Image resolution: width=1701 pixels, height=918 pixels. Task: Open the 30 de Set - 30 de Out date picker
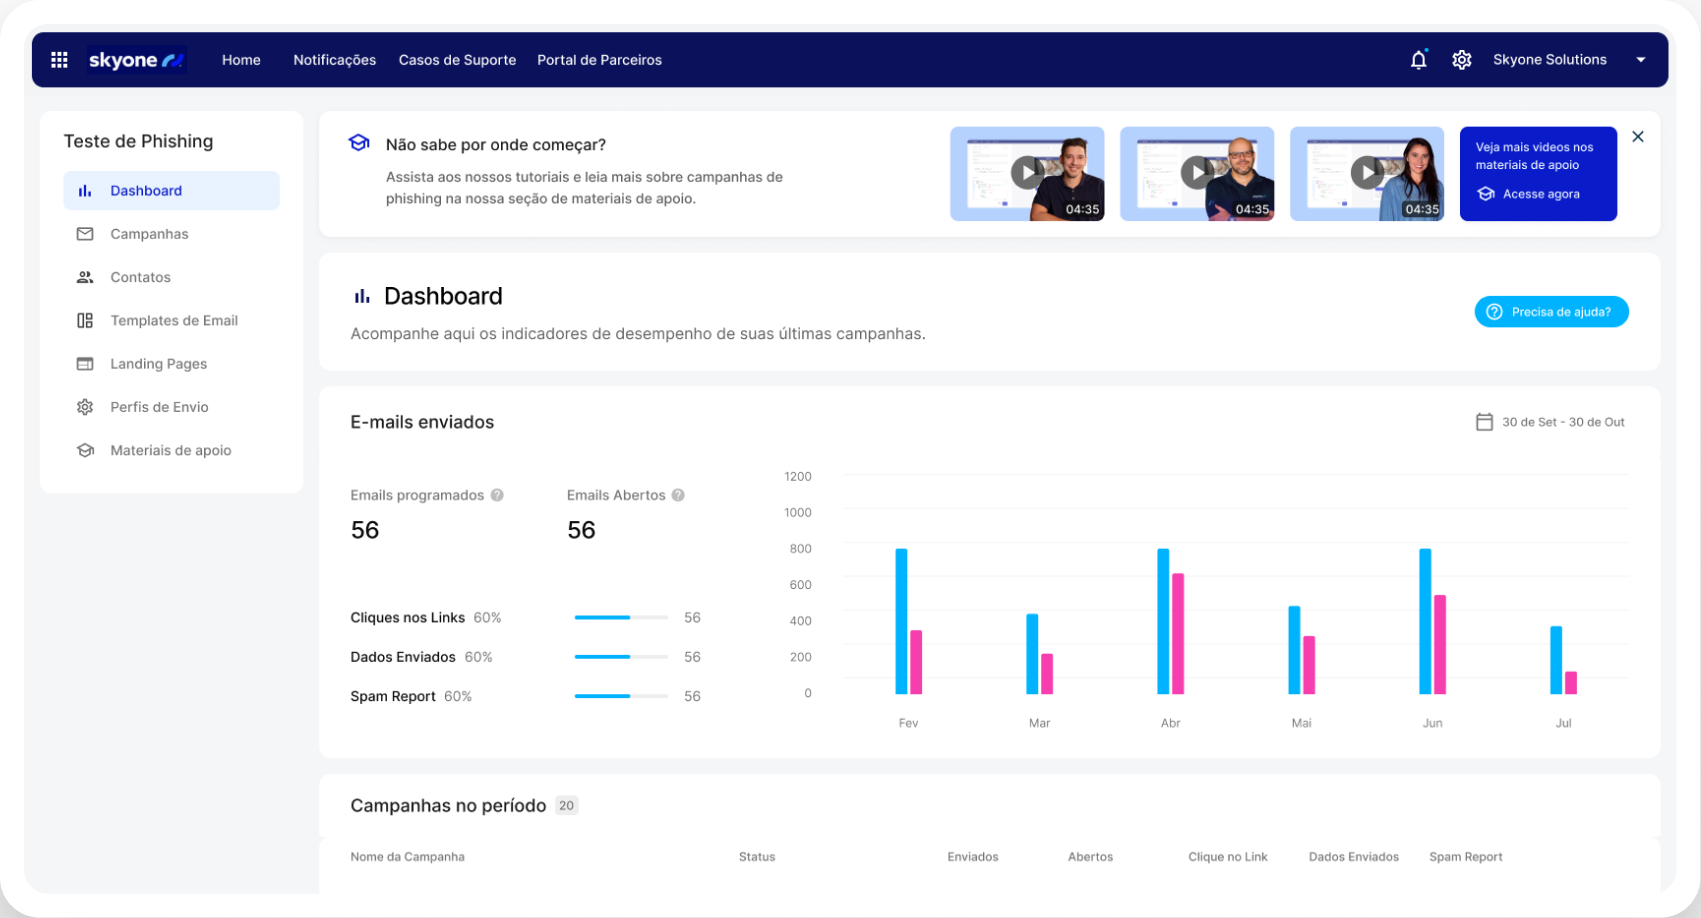pos(1562,422)
